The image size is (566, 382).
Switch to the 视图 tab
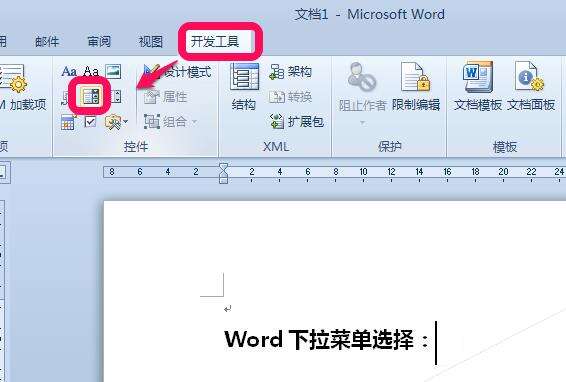pos(151,41)
